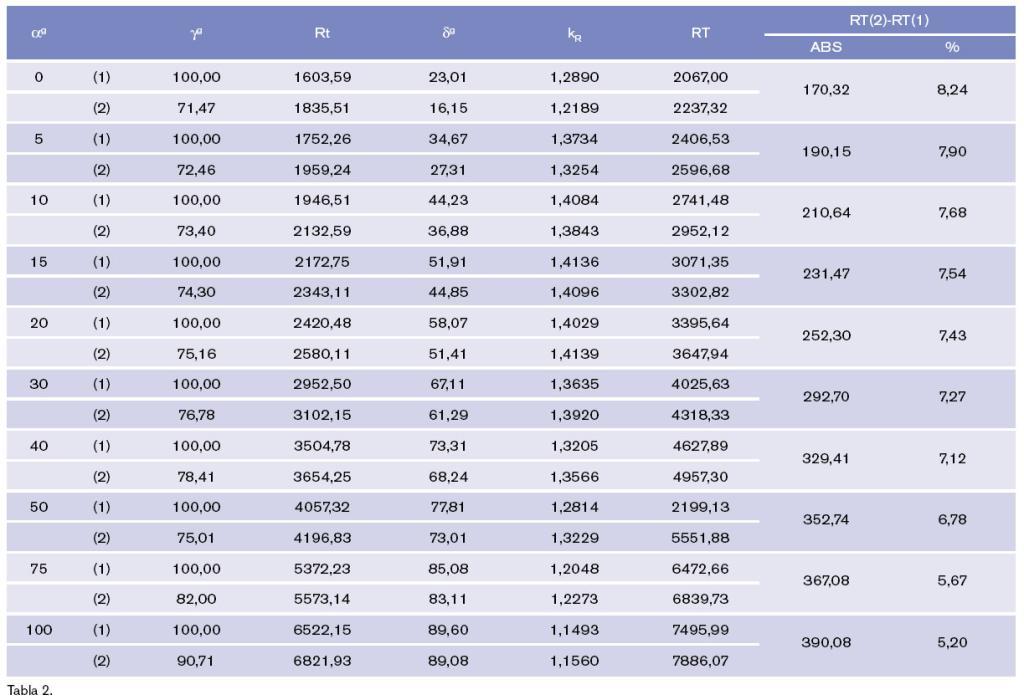Viewport: 1024px width, 700px height.
Task: Click the ABS value 352,74
Action: 826,520
